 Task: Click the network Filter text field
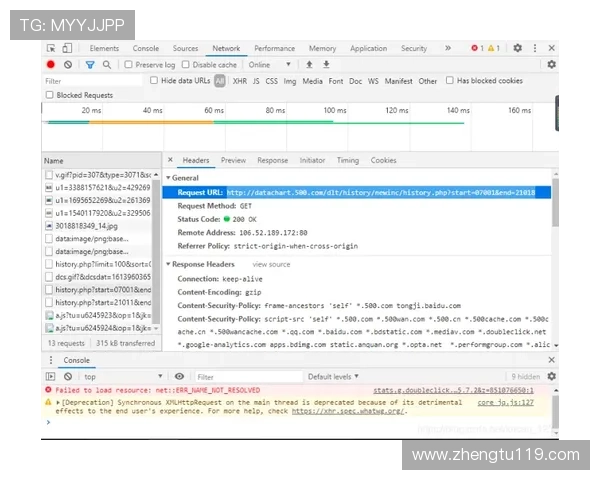coord(90,81)
